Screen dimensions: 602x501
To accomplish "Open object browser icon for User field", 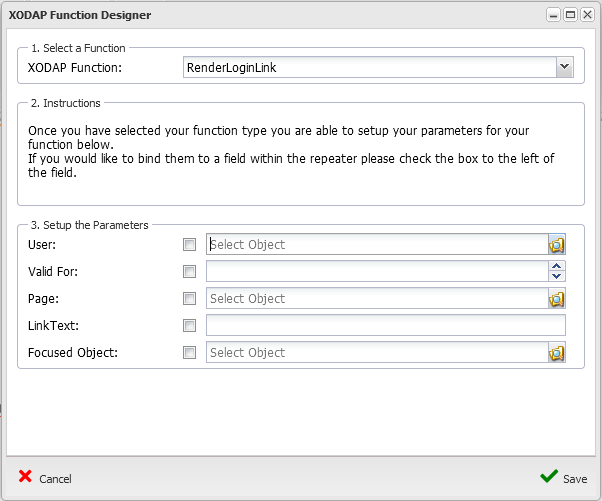I will tap(556, 245).
